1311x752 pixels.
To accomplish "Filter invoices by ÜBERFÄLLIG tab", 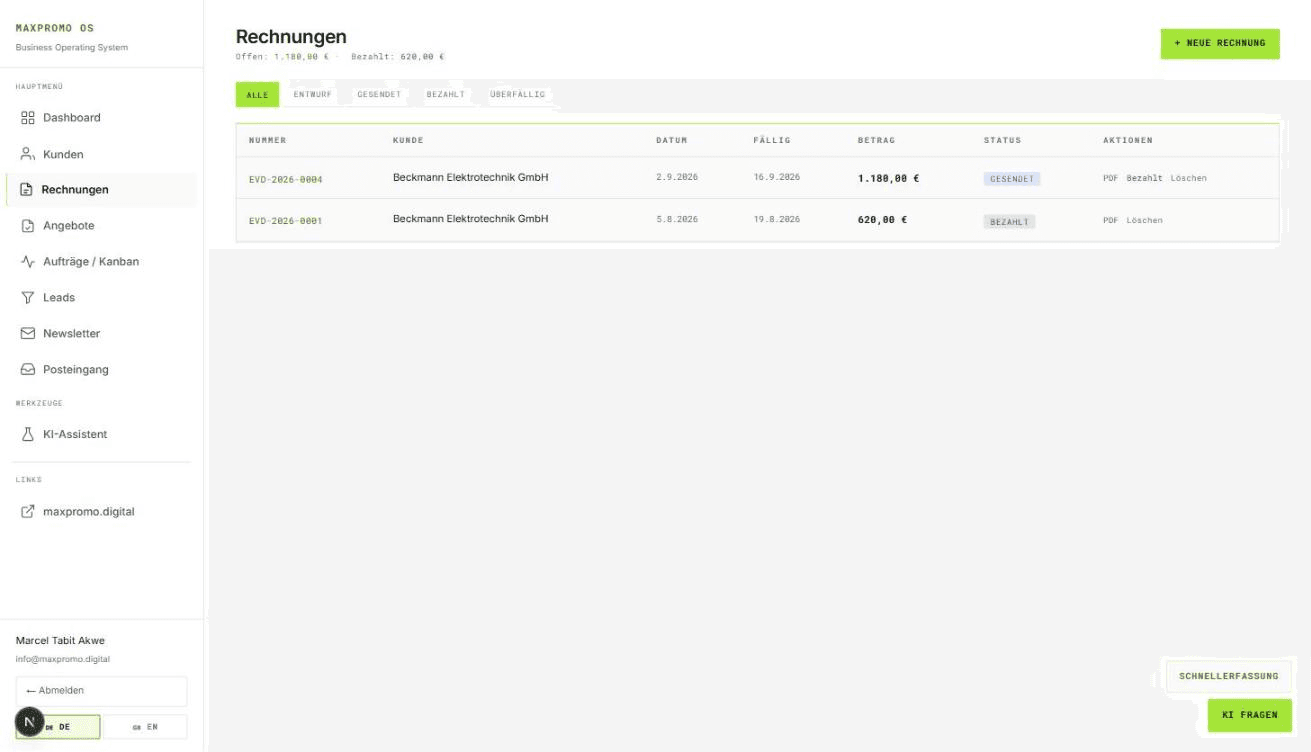I will pos(517,95).
